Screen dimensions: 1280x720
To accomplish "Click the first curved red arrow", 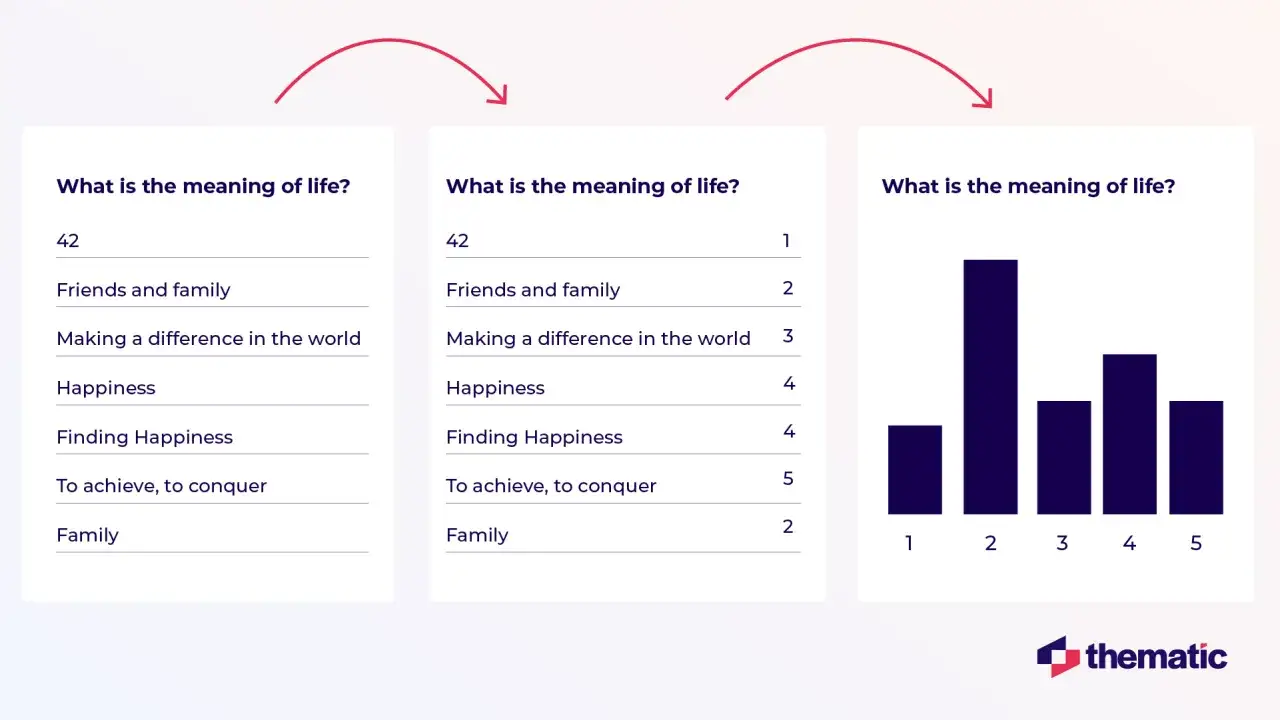I will (391, 72).
